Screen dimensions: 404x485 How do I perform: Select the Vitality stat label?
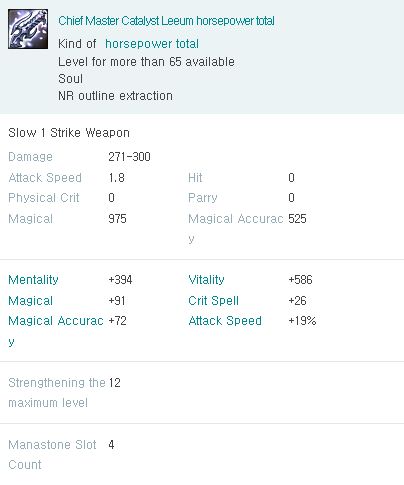[206, 280]
